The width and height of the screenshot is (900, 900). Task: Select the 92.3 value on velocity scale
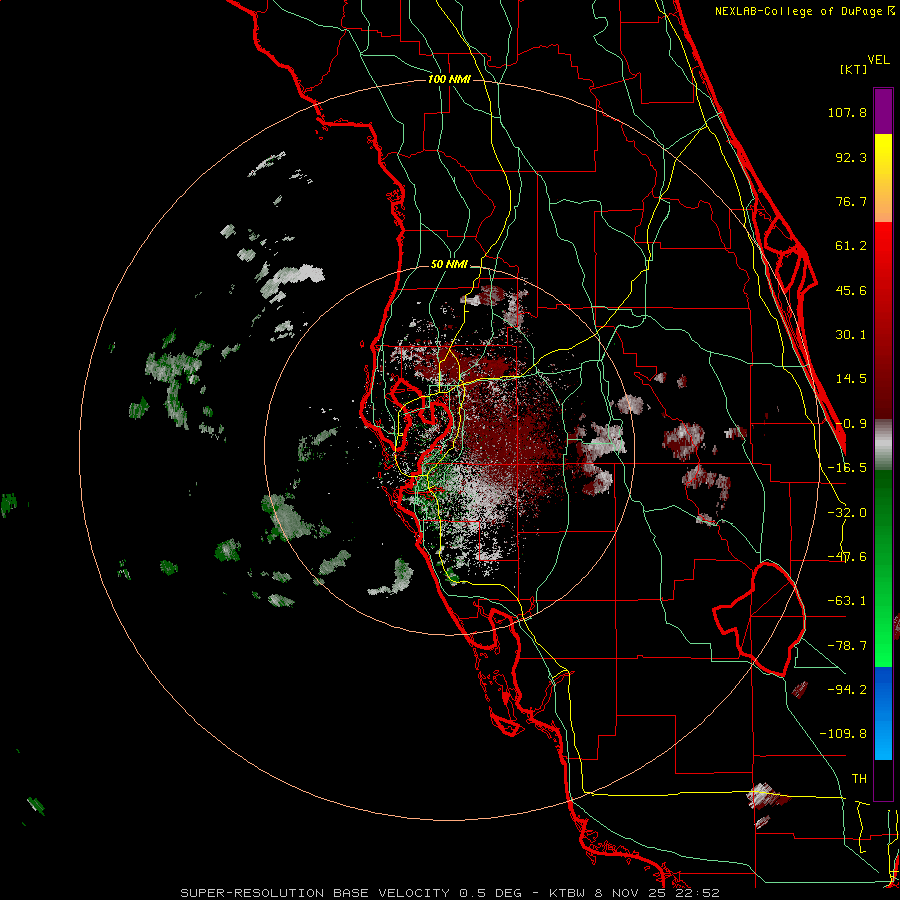tap(851, 157)
